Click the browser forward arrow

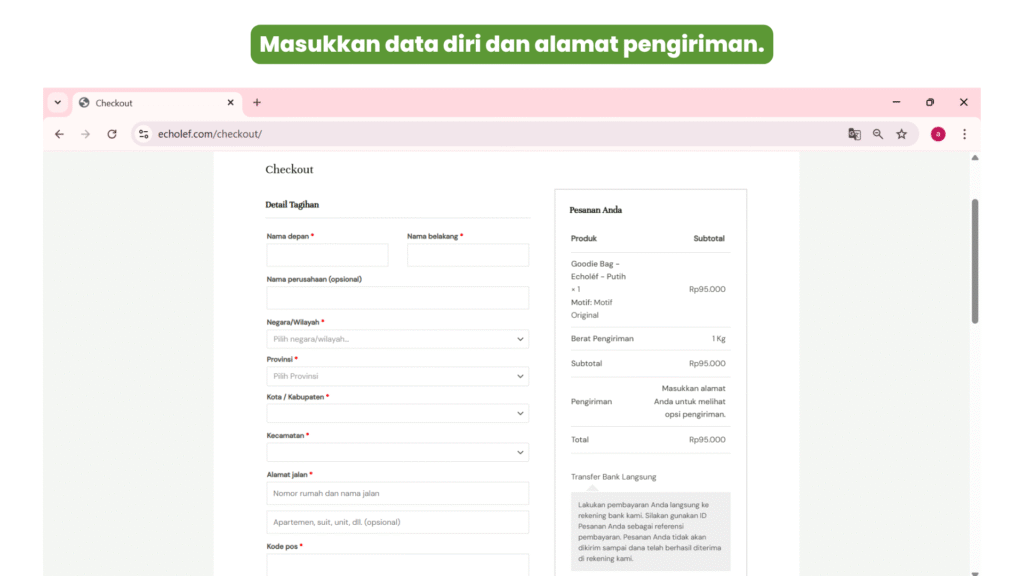(x=85, y=134)
